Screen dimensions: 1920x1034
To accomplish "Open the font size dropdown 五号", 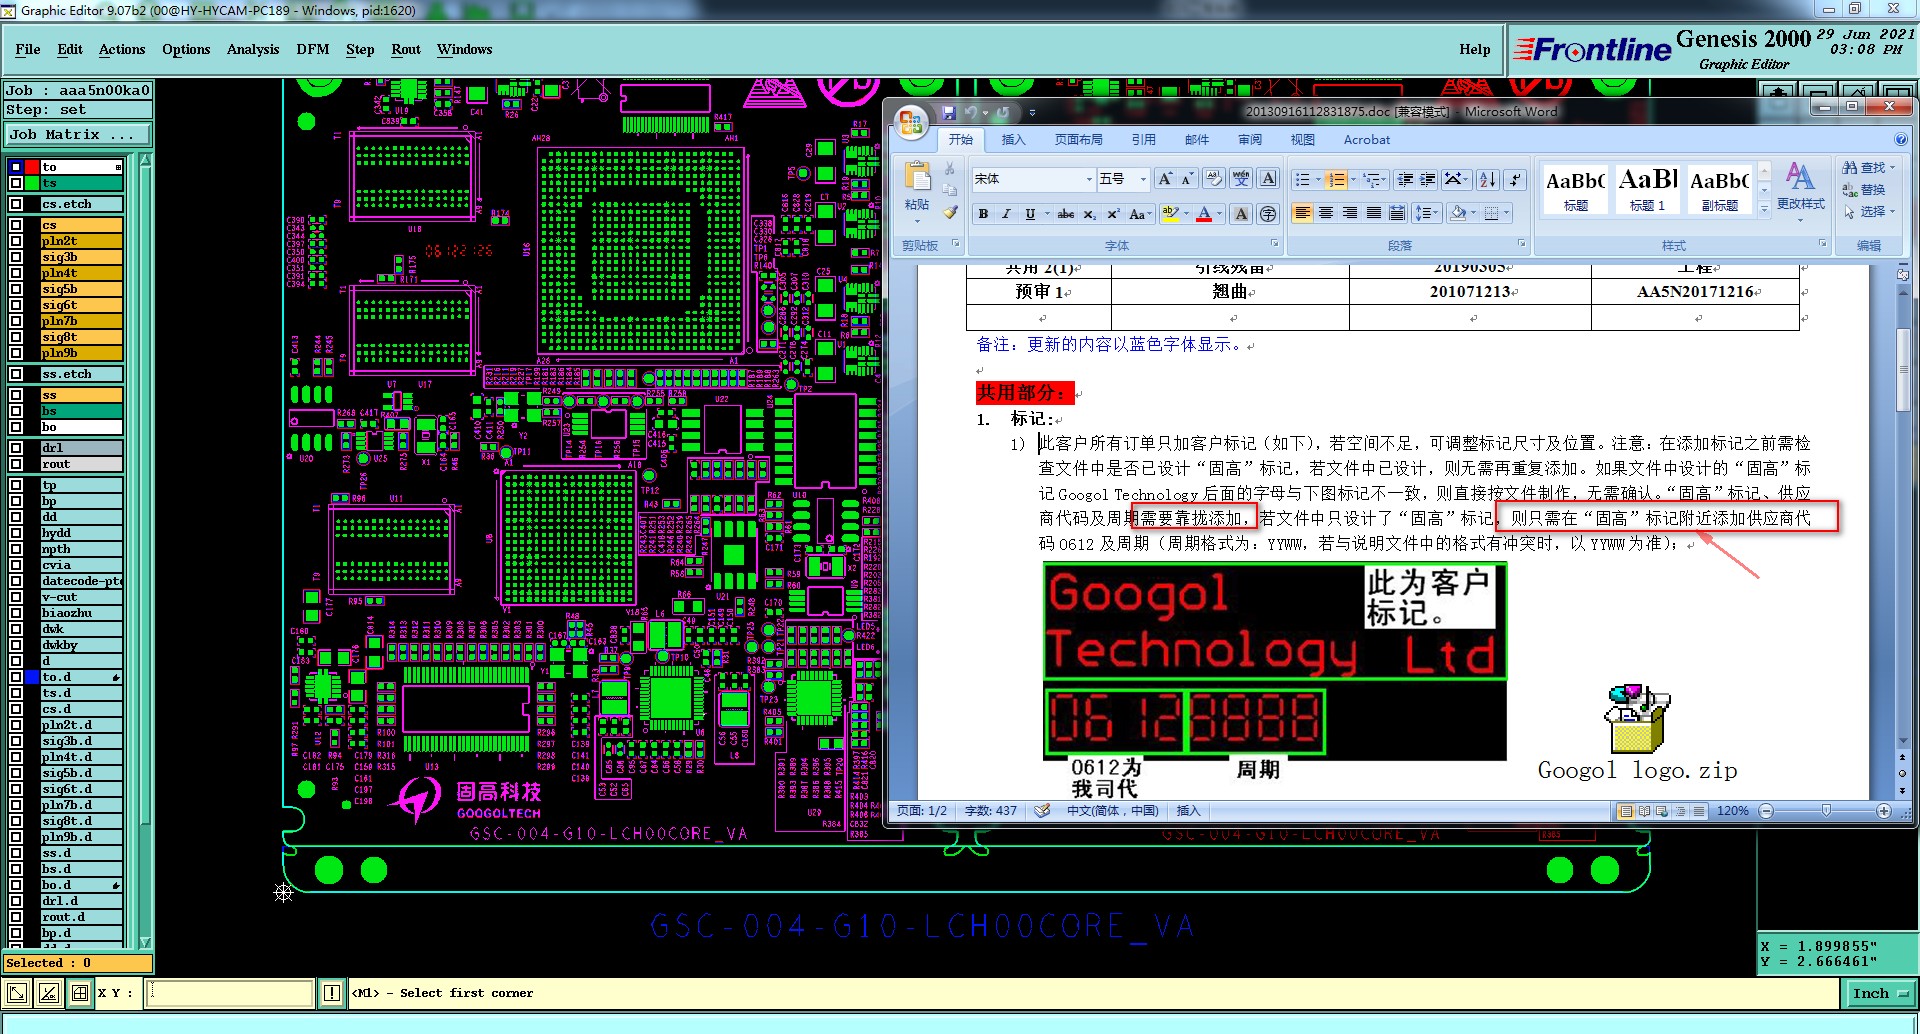I will [x=1143, y=179].
